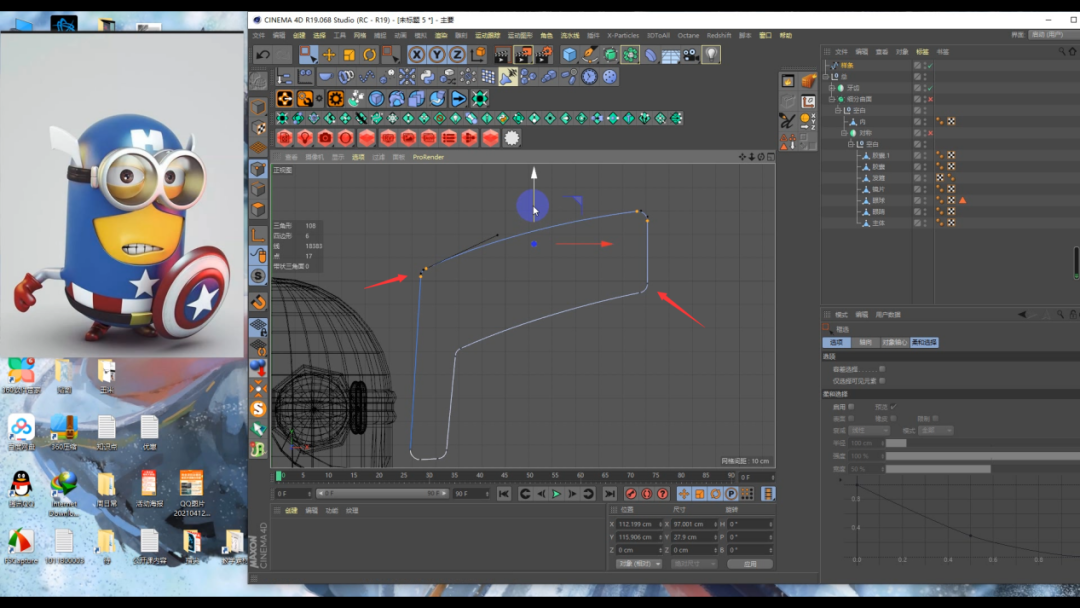Viewport: 1080px width, 608px height.
Task: Click the Undo arrow icon
Action: click(262, 54)
